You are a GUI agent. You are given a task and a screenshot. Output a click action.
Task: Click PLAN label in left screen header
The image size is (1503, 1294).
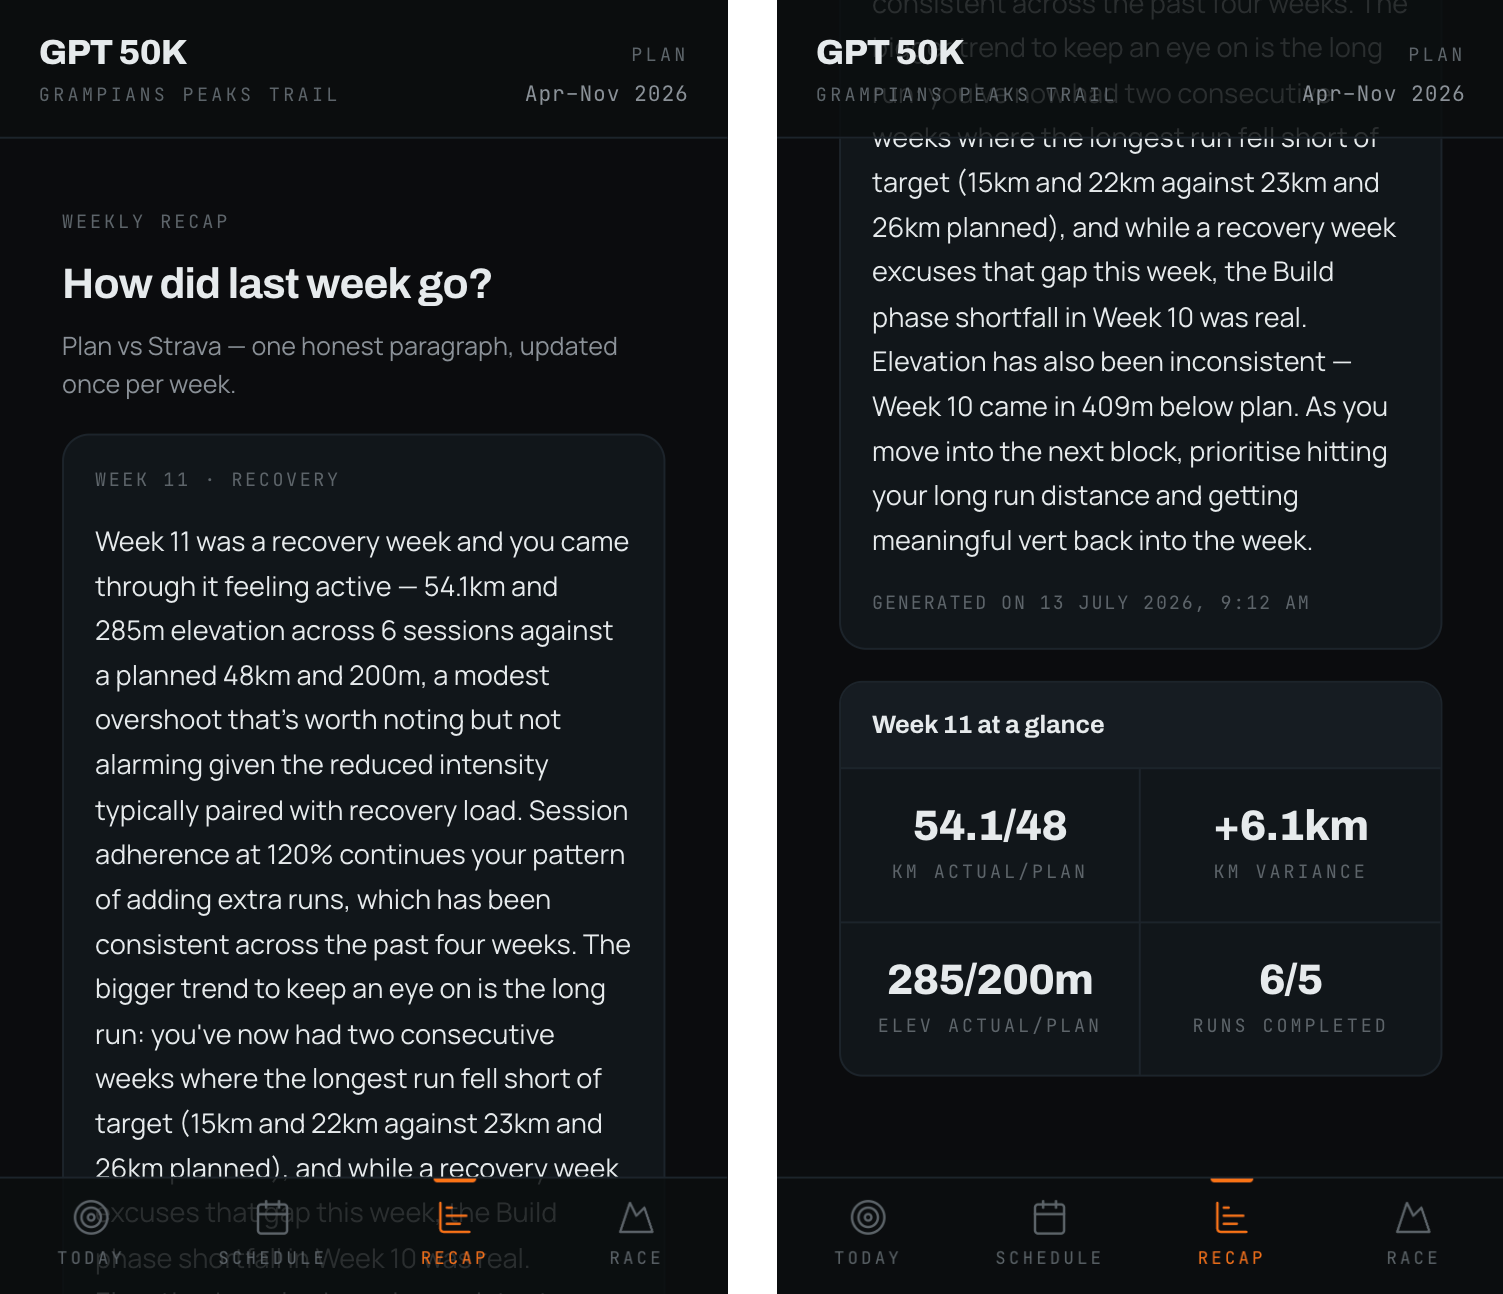pyautogui.click(x=659, y=55)
